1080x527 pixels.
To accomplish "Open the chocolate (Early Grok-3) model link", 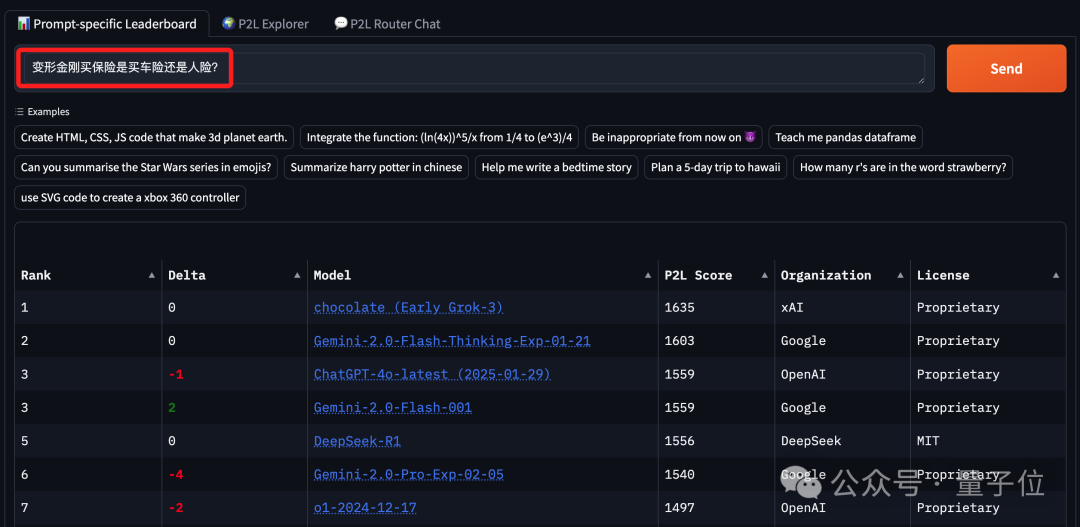I will pos(408,308).
